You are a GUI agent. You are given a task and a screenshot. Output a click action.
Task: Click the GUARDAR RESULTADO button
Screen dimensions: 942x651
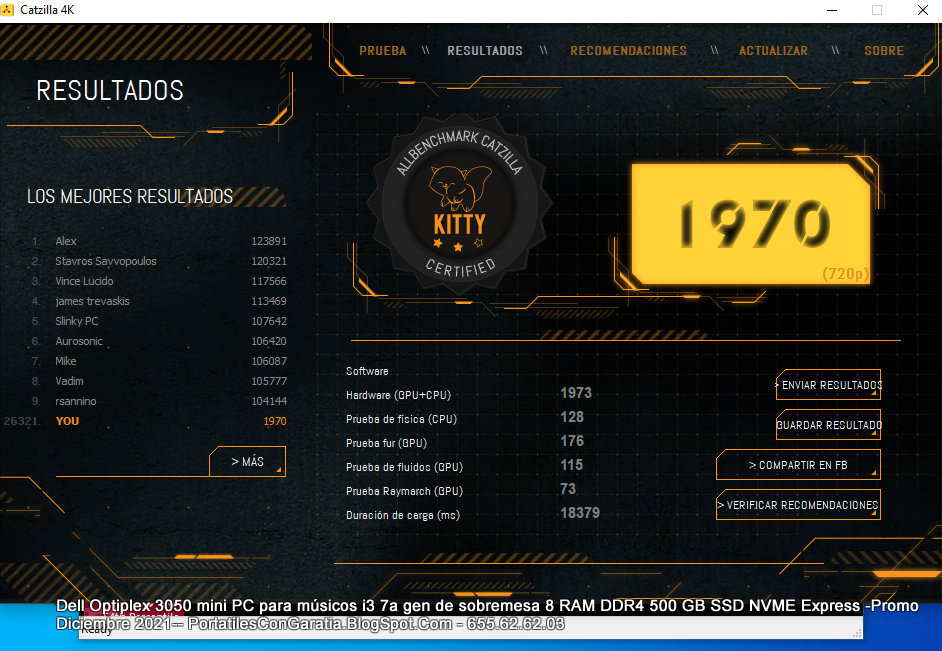click(828, 425)
